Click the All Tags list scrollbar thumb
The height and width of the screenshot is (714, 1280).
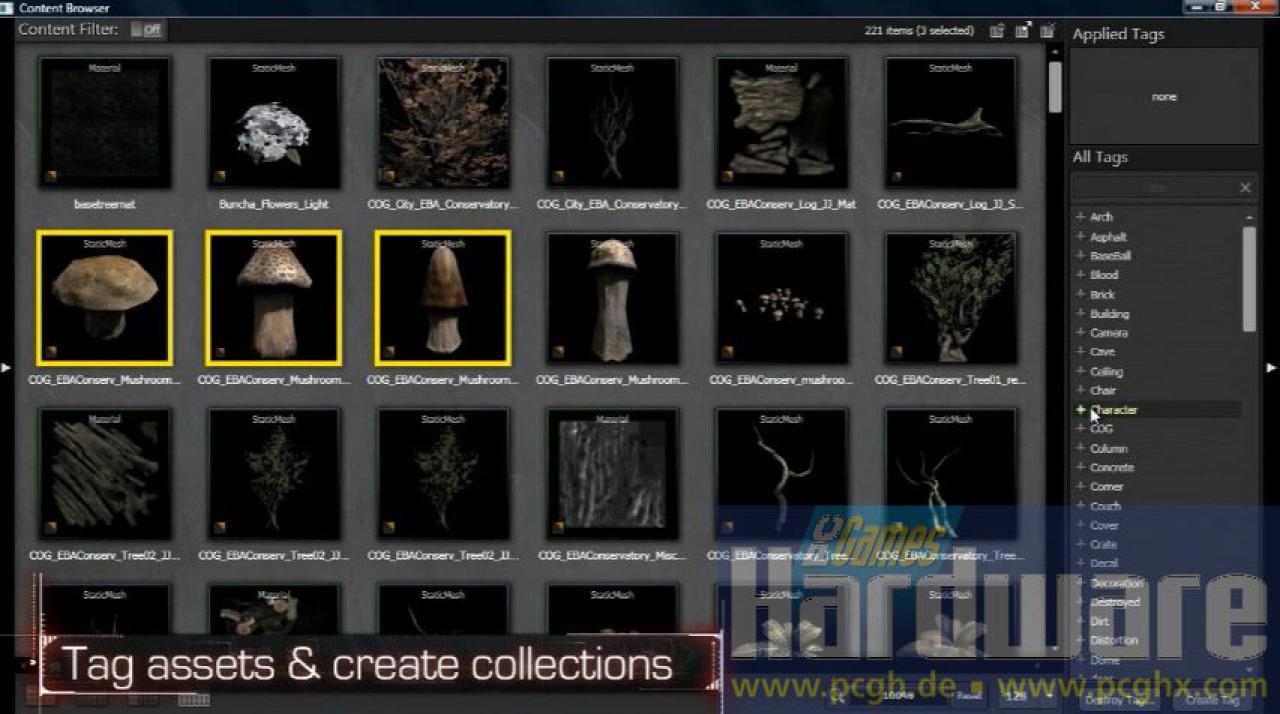(x=1249, y=279)
